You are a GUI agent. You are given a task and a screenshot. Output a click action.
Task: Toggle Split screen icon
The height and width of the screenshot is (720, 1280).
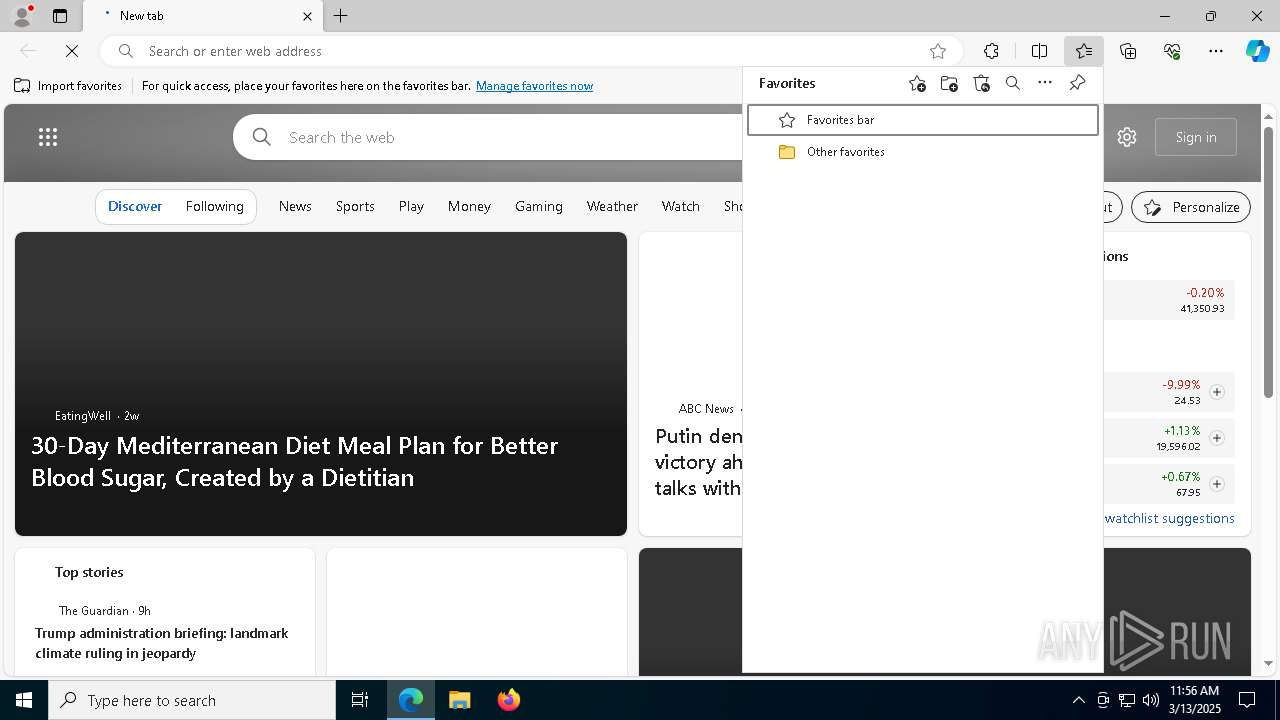pyautogui.click(x=1039, y=51)
